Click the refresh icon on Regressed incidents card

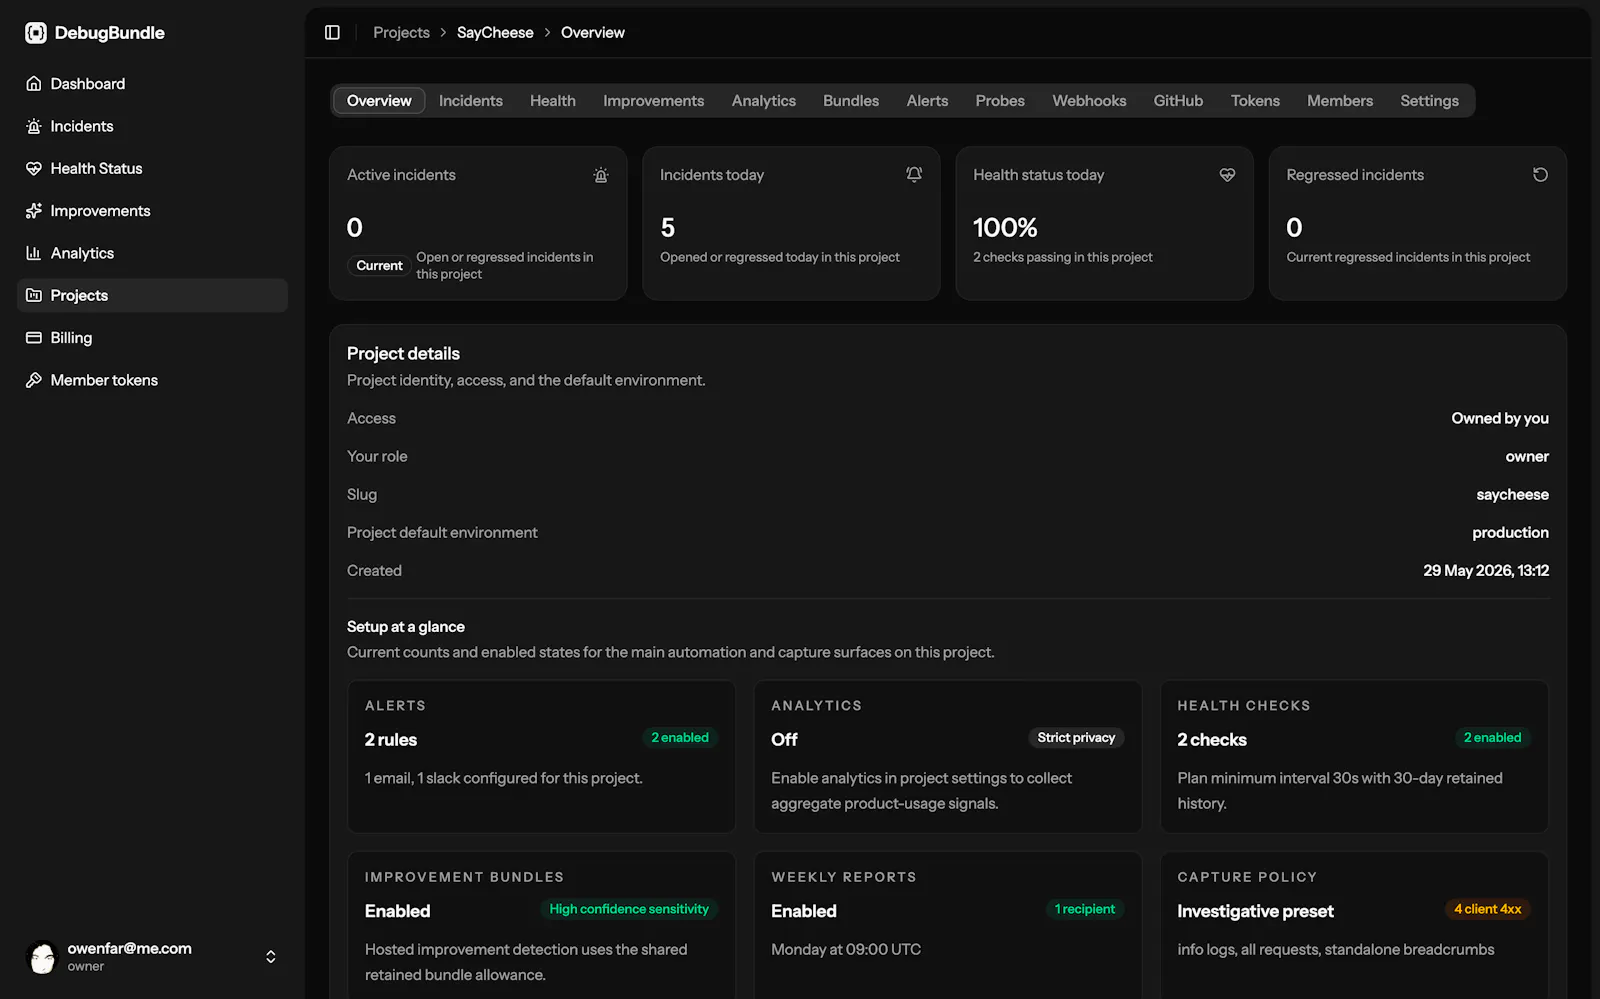tap(1540, 175)
